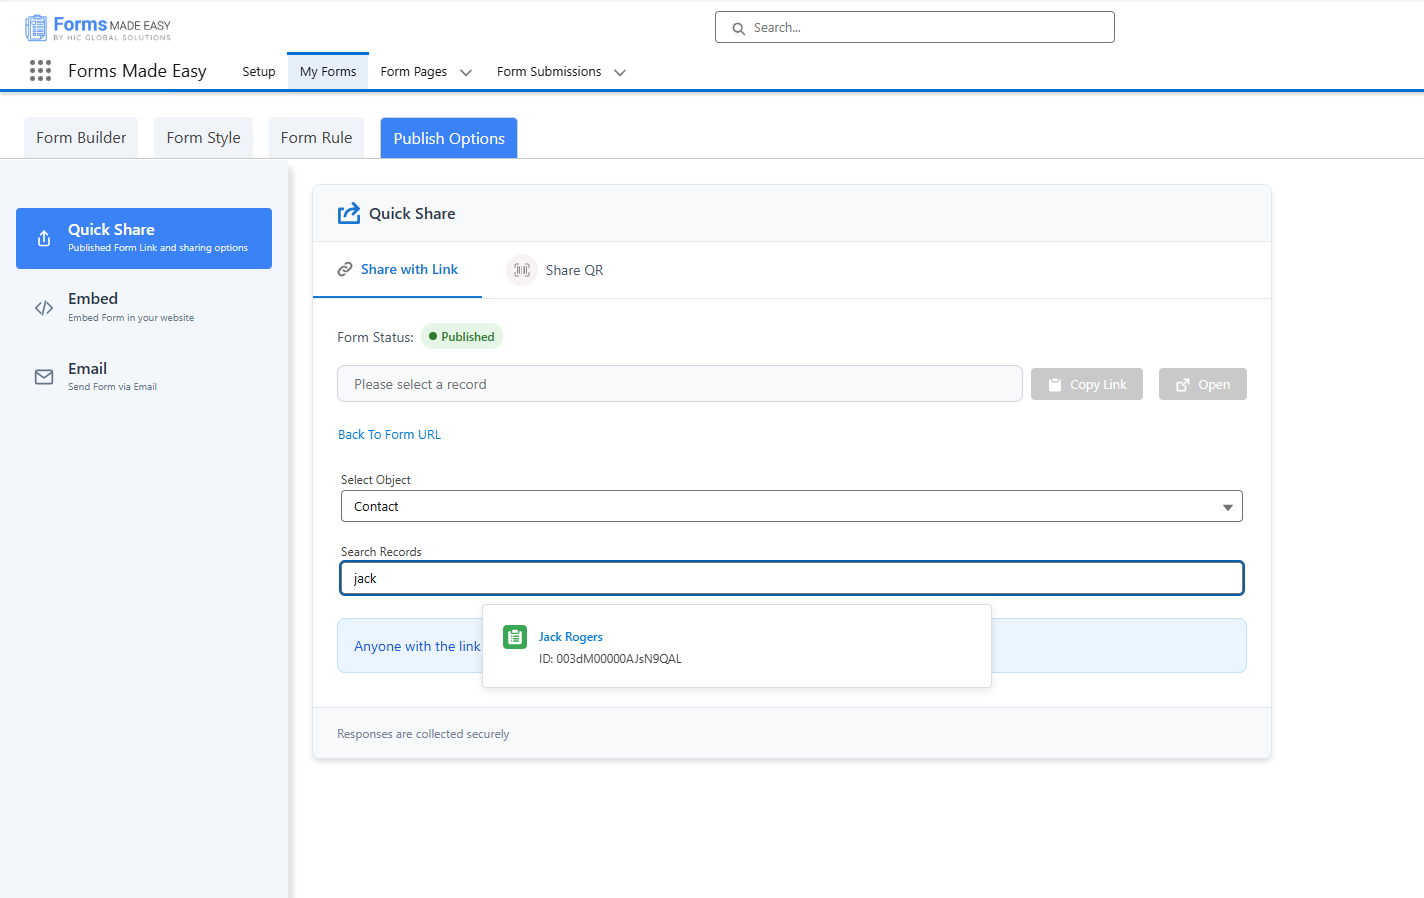Screen dimensions: 1424x898
Task: Click the Quick Share header icon
Action: pos(349,213)
